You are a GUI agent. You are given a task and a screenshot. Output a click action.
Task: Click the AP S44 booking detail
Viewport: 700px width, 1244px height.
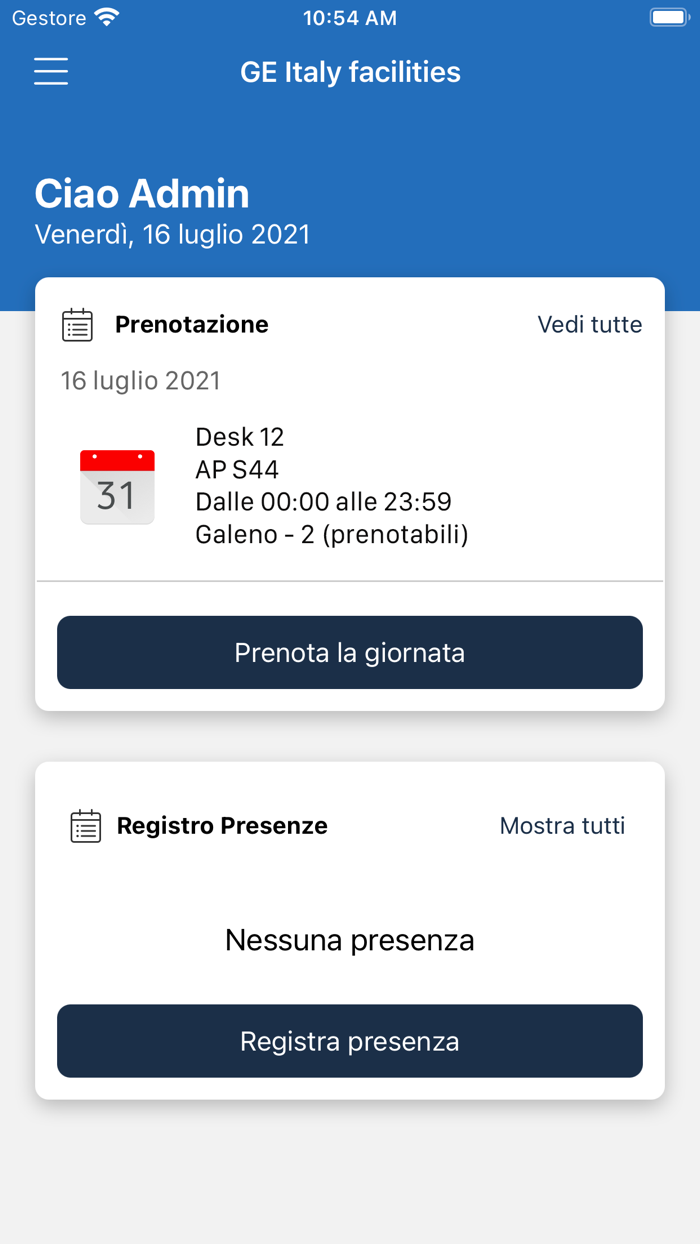click(x=230, y=469)
